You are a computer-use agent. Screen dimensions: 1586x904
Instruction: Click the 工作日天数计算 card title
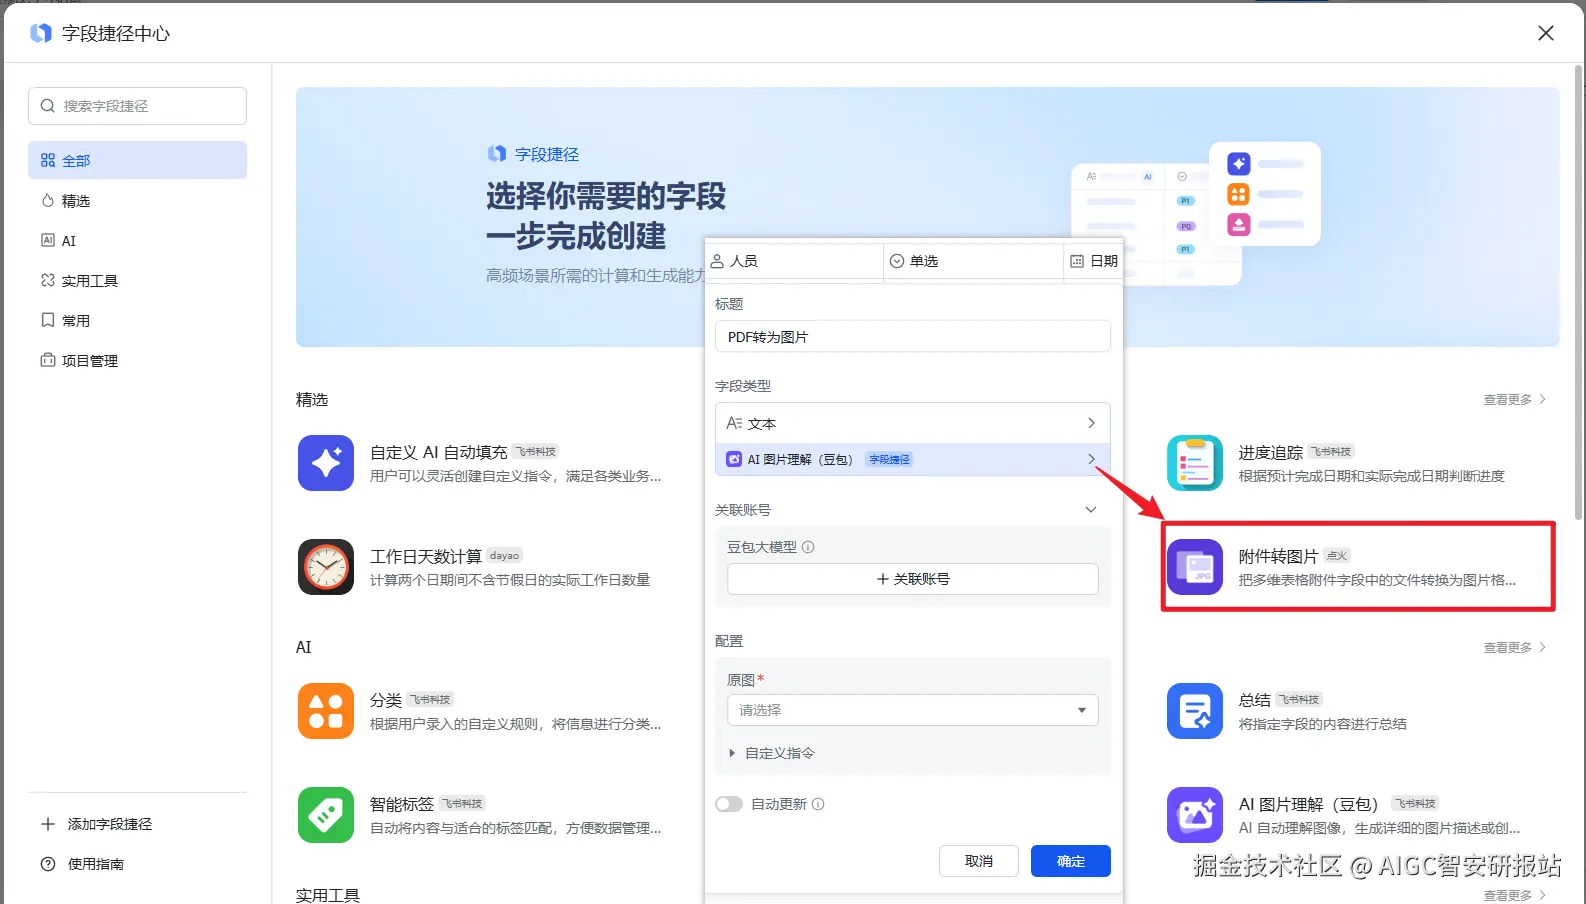[x=426, y=556]
